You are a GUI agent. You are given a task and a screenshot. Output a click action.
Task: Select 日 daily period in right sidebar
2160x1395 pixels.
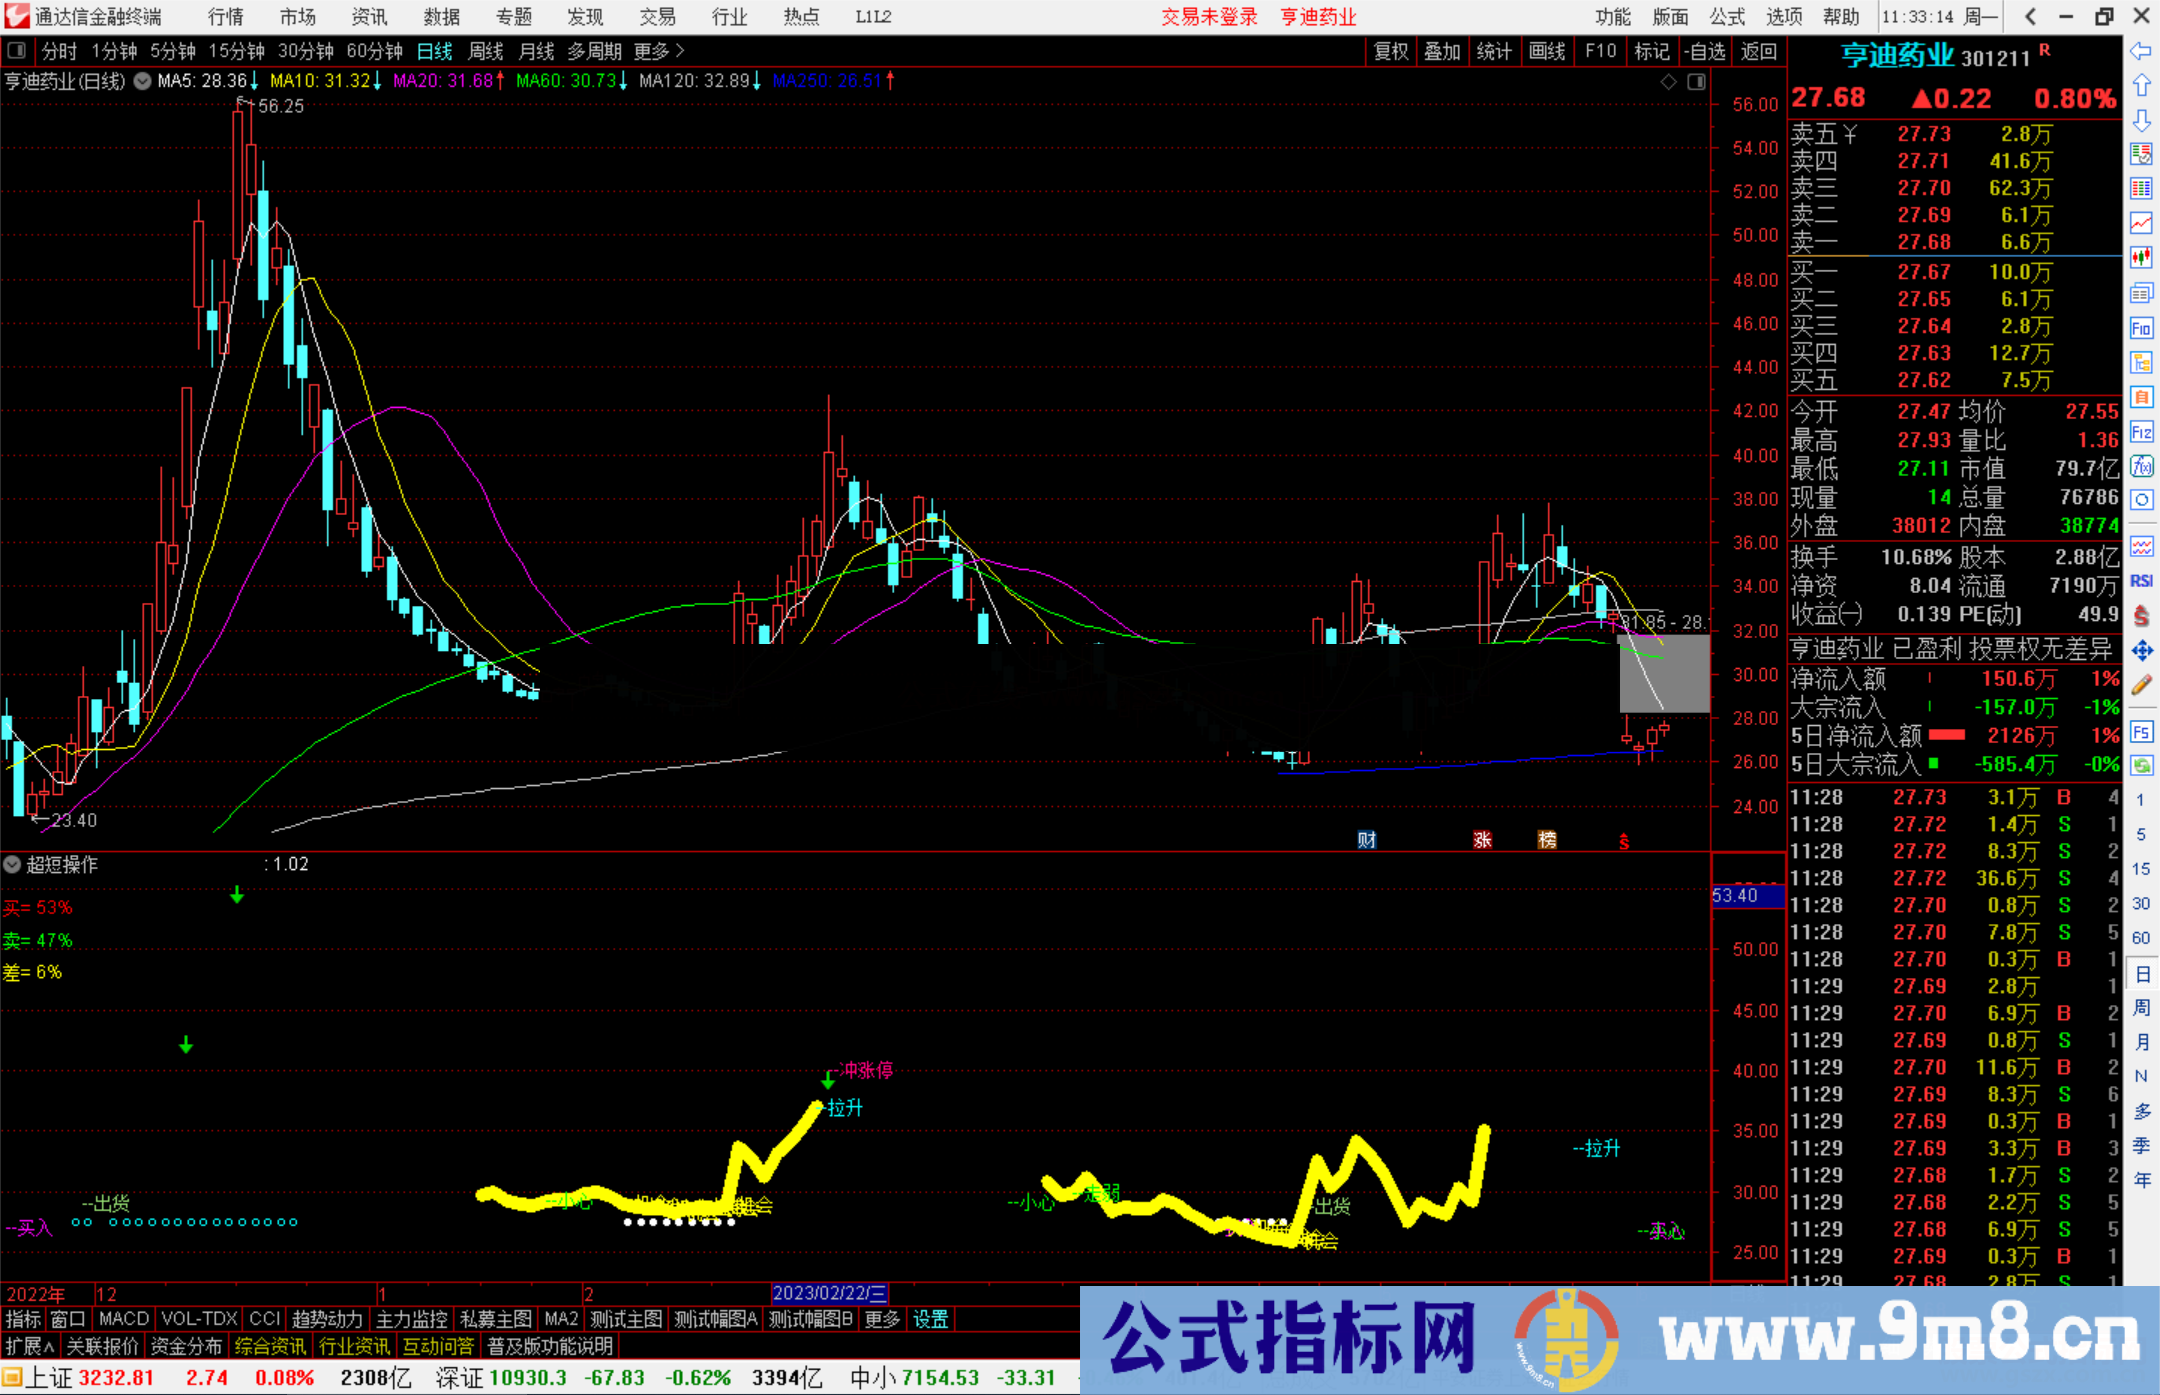(x=2142, y=975)
